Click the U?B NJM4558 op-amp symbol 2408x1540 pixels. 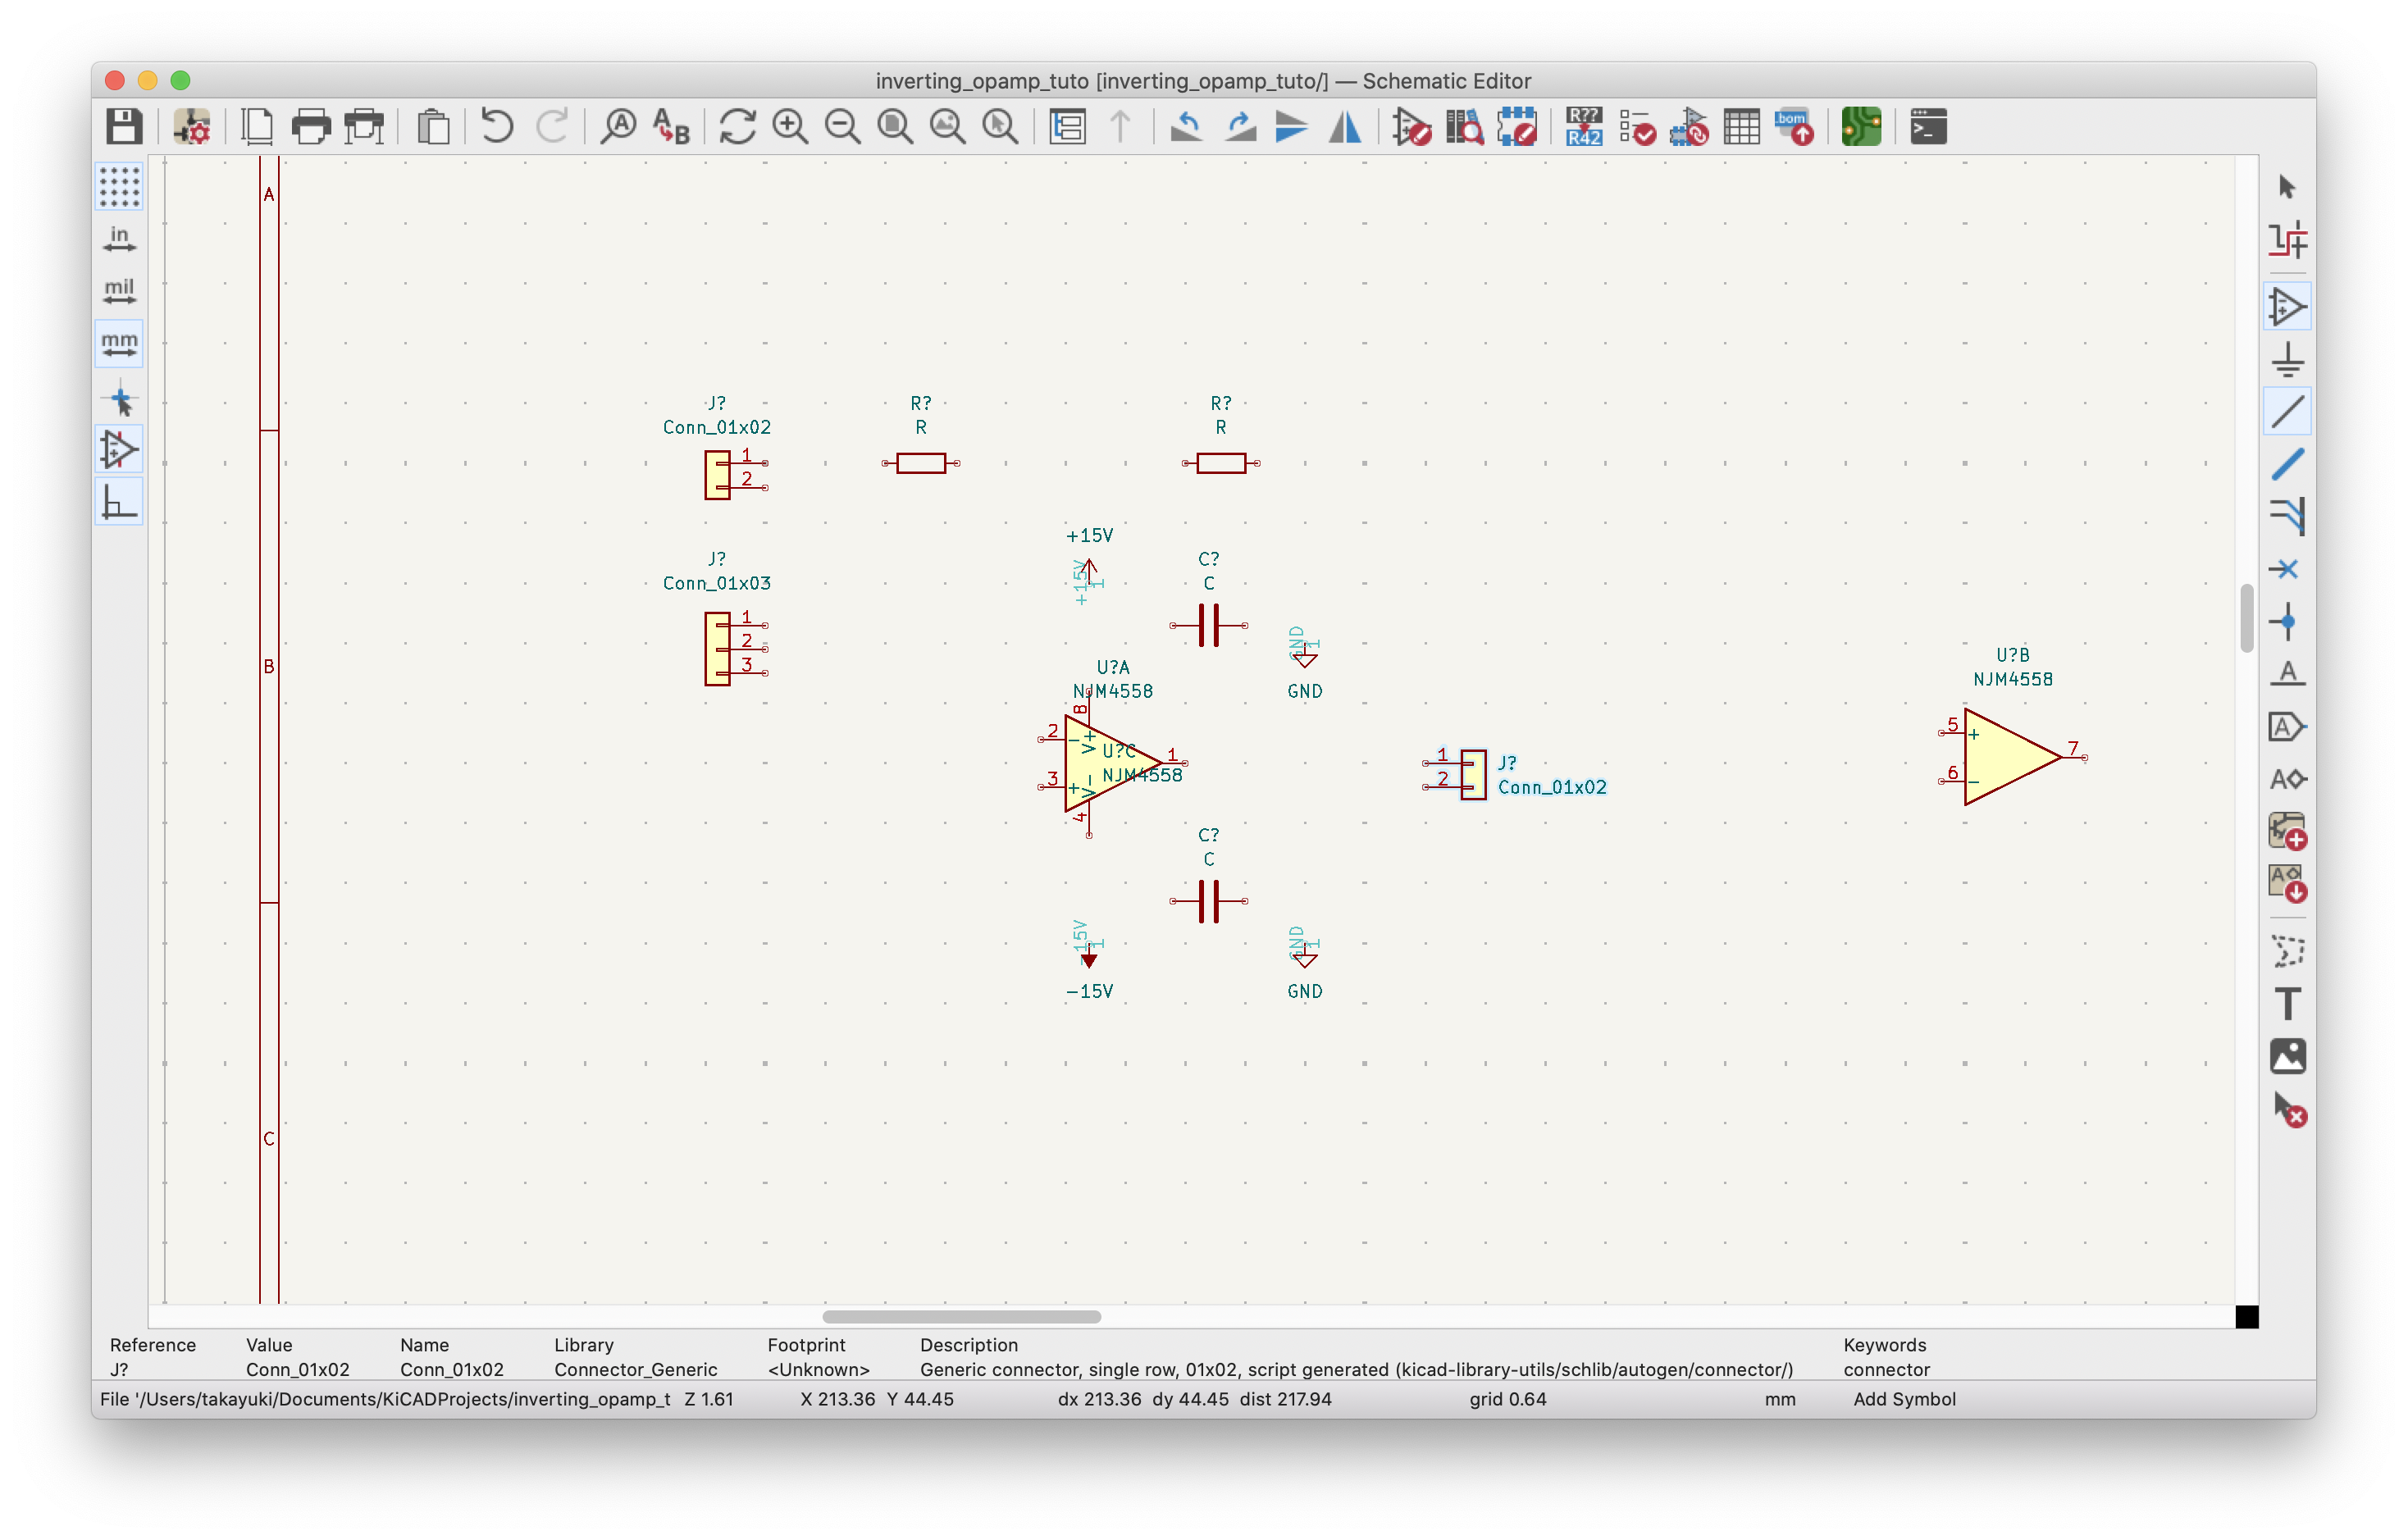pos(2012,757)
